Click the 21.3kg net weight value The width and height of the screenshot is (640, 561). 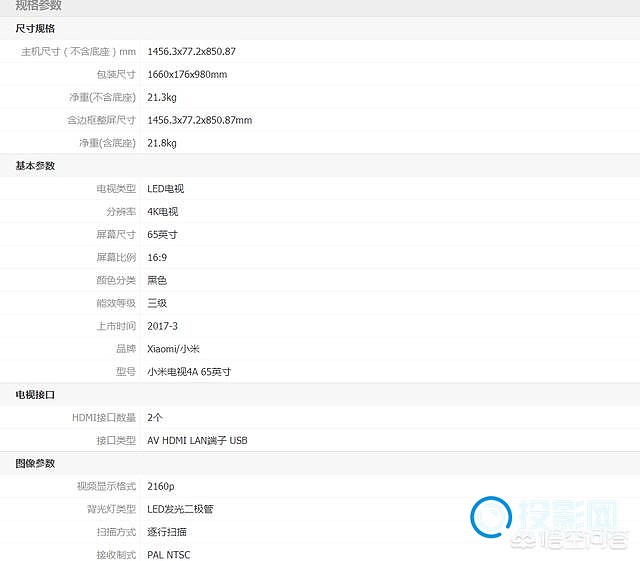(162, 97)
